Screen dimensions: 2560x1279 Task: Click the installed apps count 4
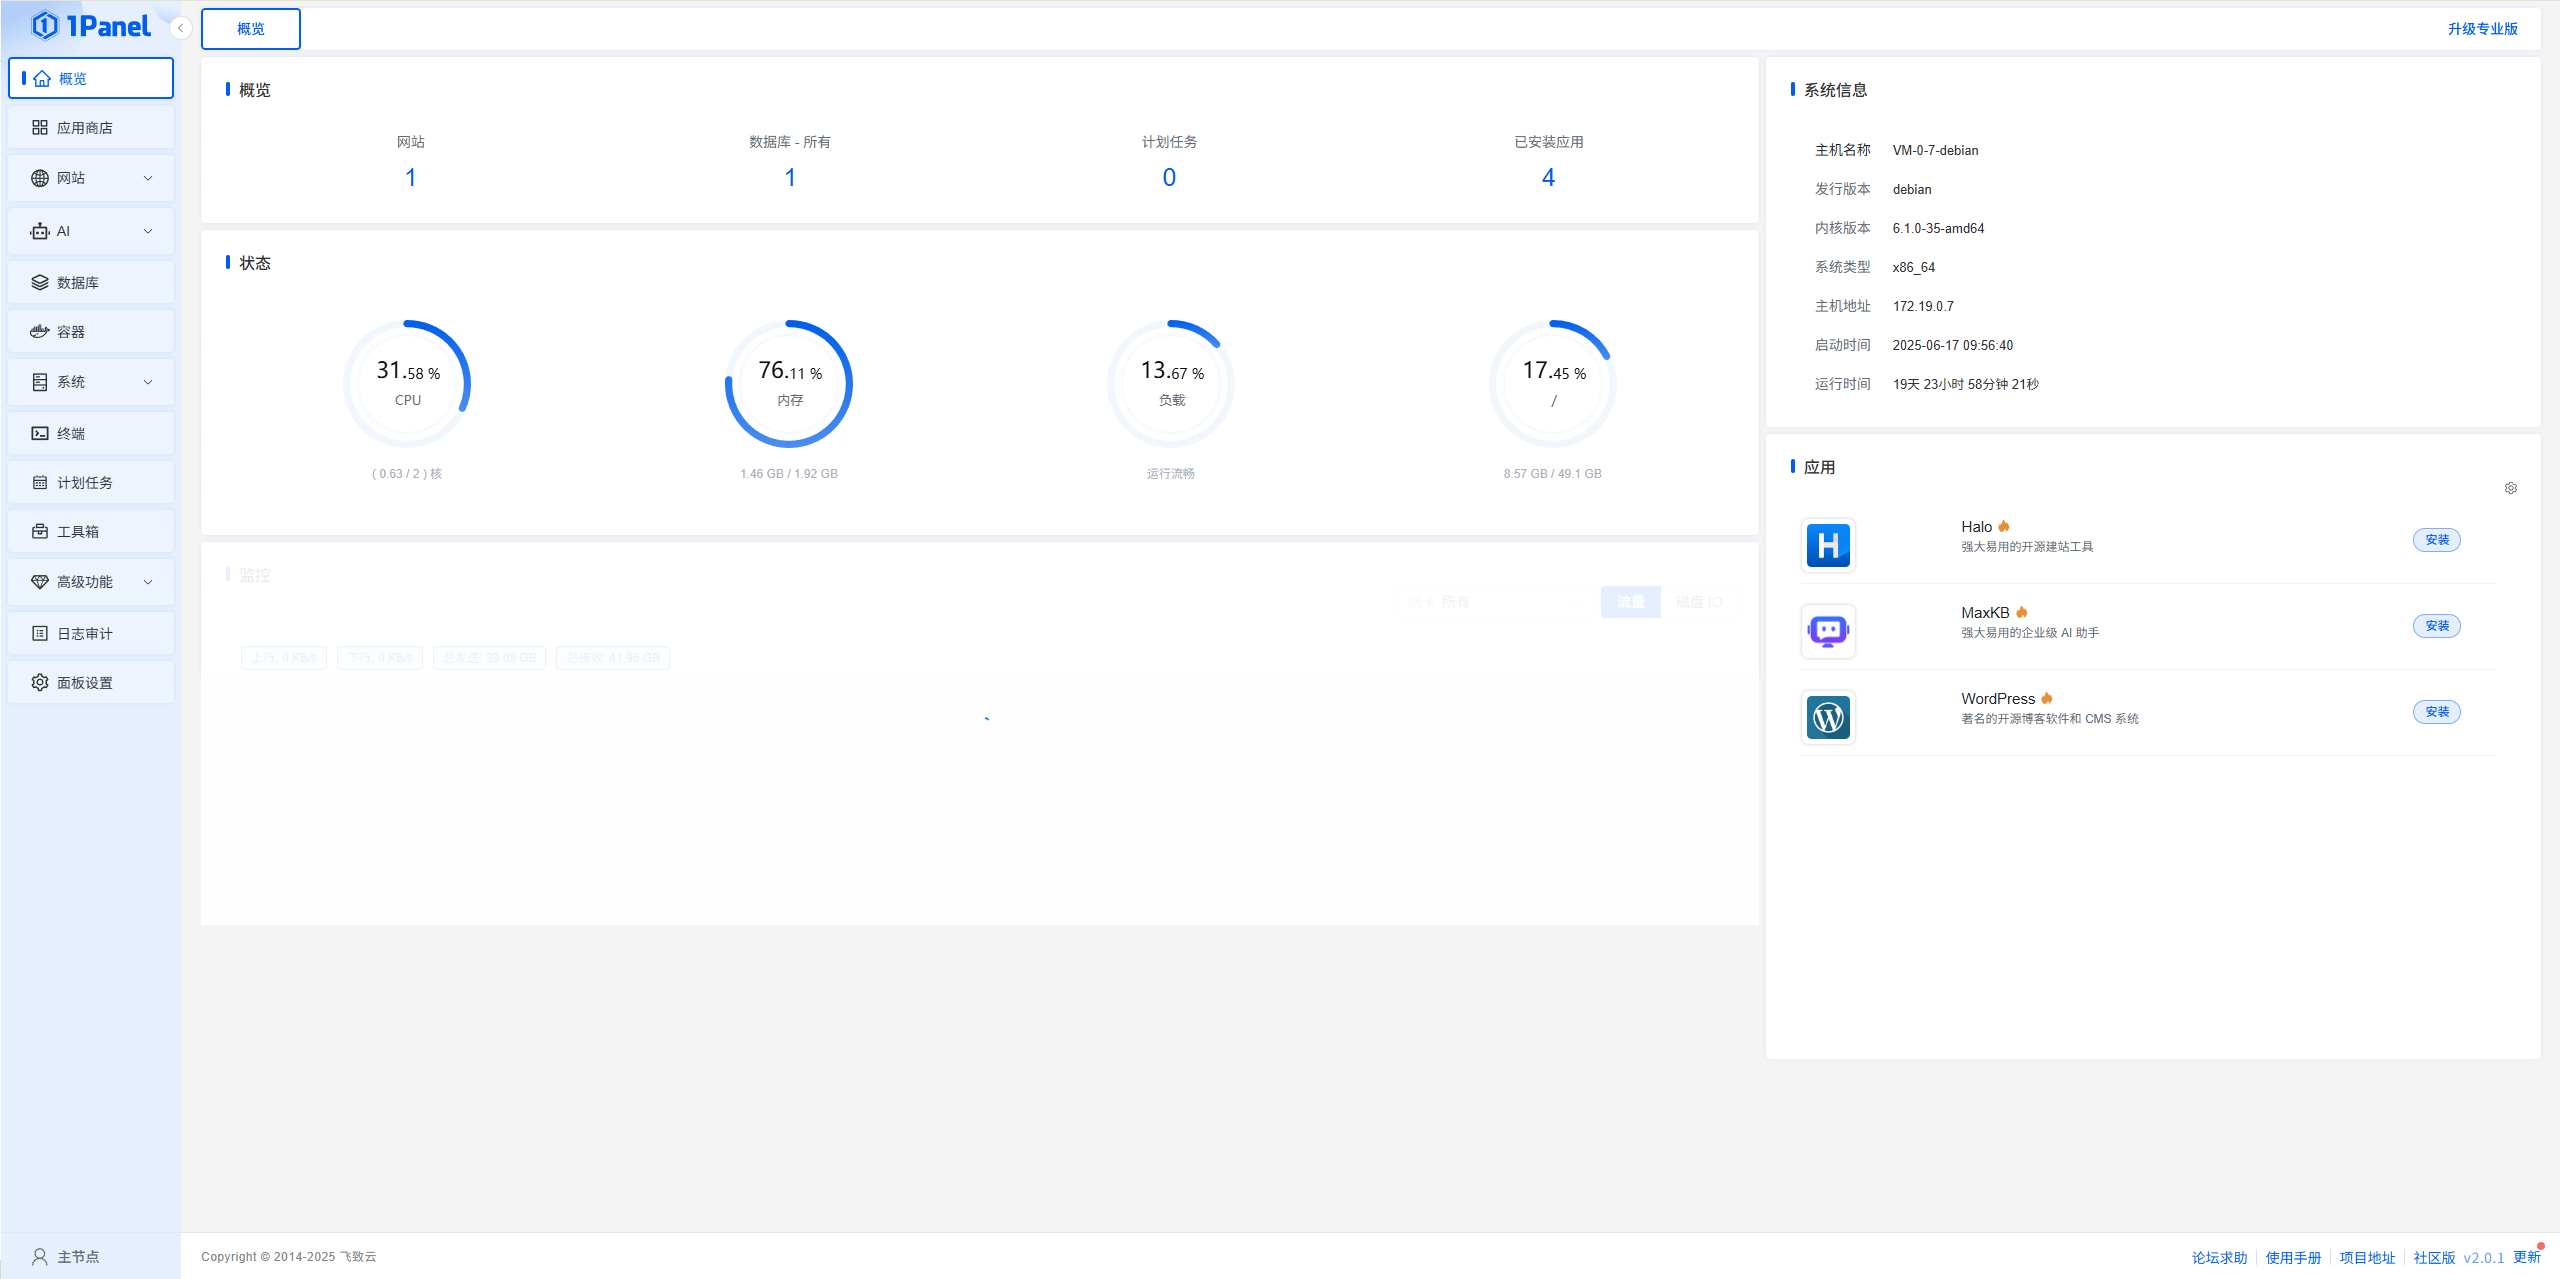(1548, 178)
